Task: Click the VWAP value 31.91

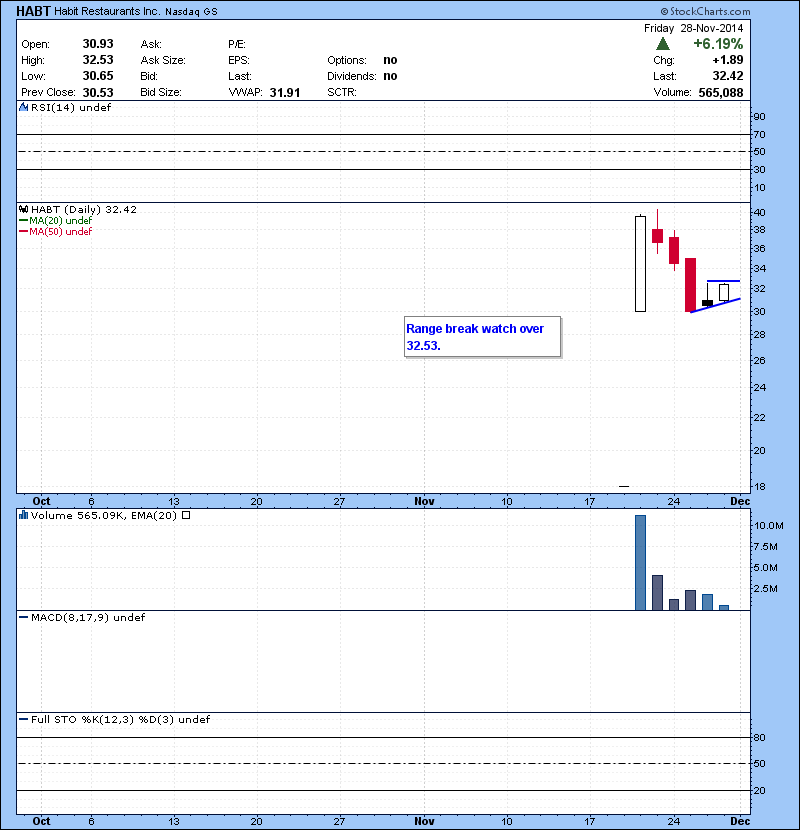Action: 285,93
